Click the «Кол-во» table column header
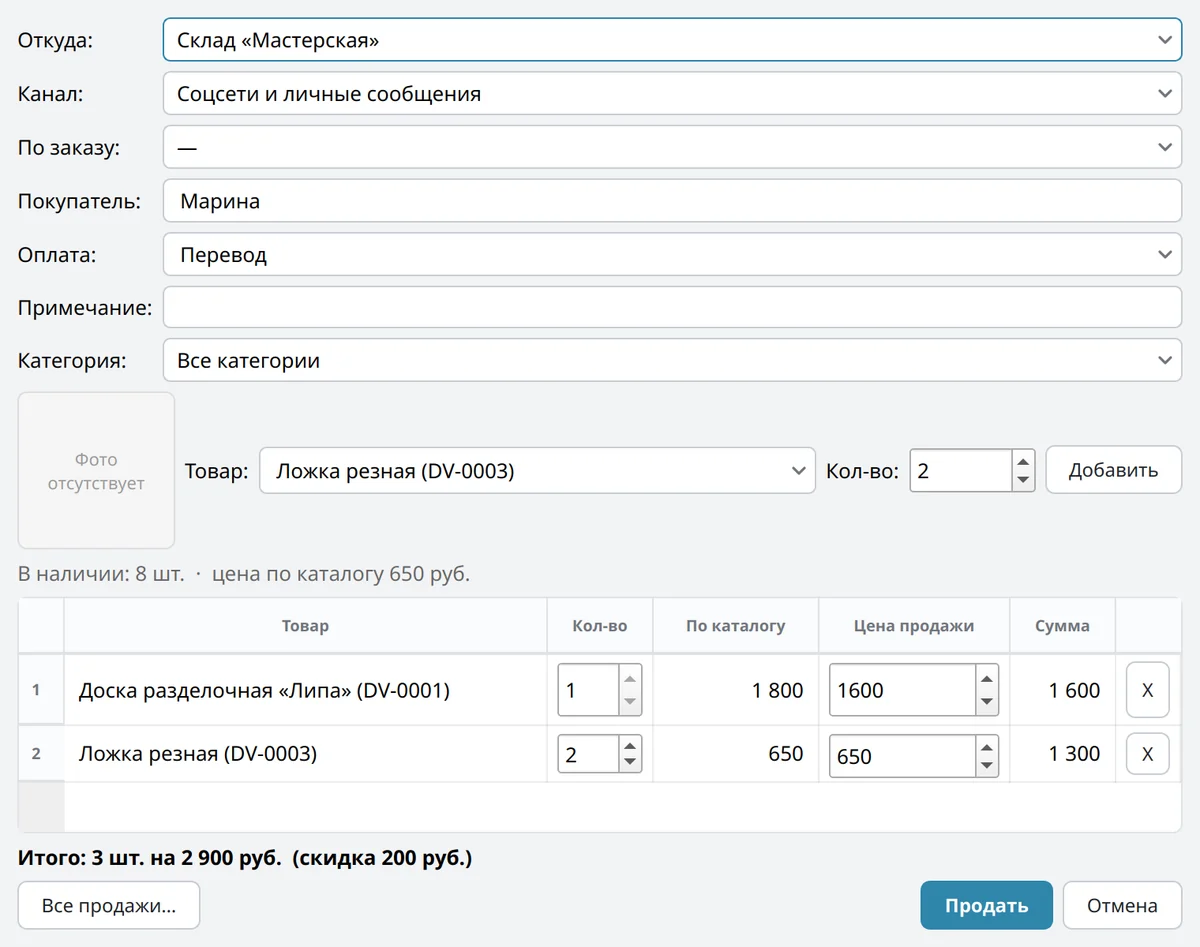 tap(600, 626)
